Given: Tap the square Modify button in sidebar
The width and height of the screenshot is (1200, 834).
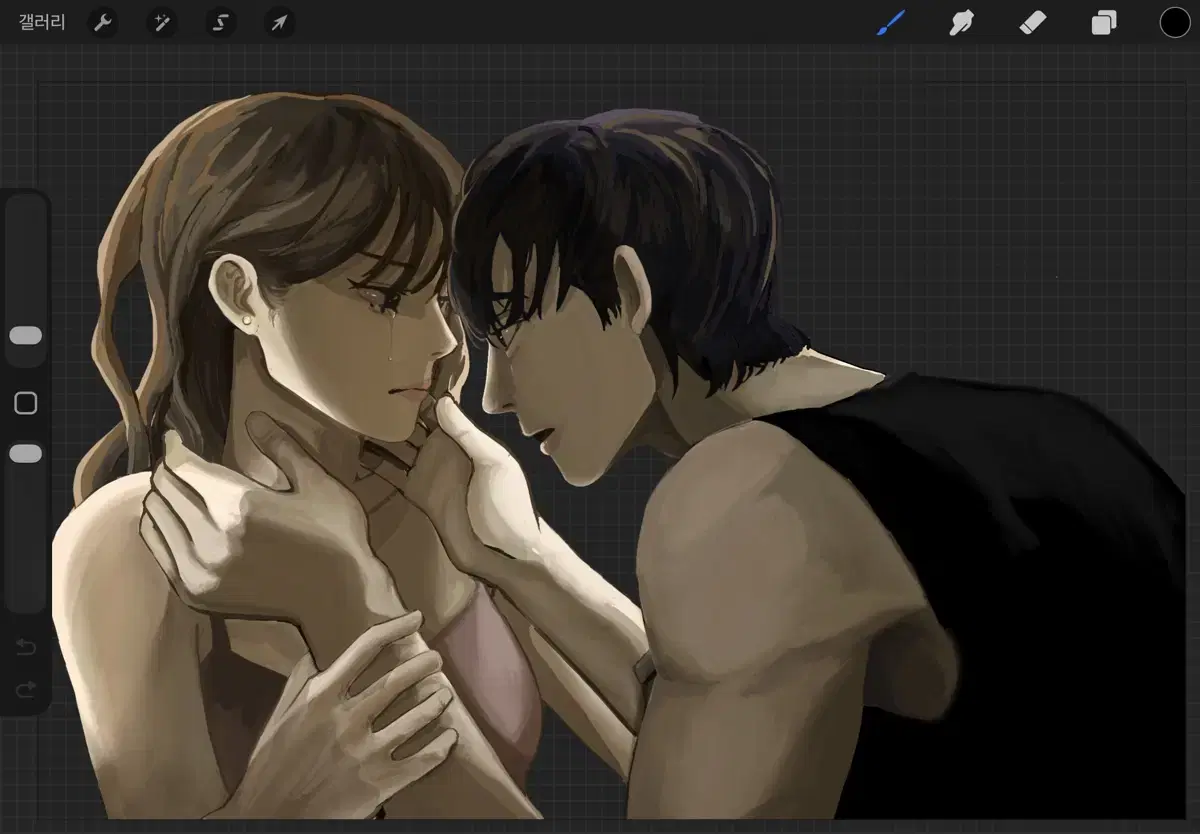Looking at the screenshot, I should tap(26, 403).
